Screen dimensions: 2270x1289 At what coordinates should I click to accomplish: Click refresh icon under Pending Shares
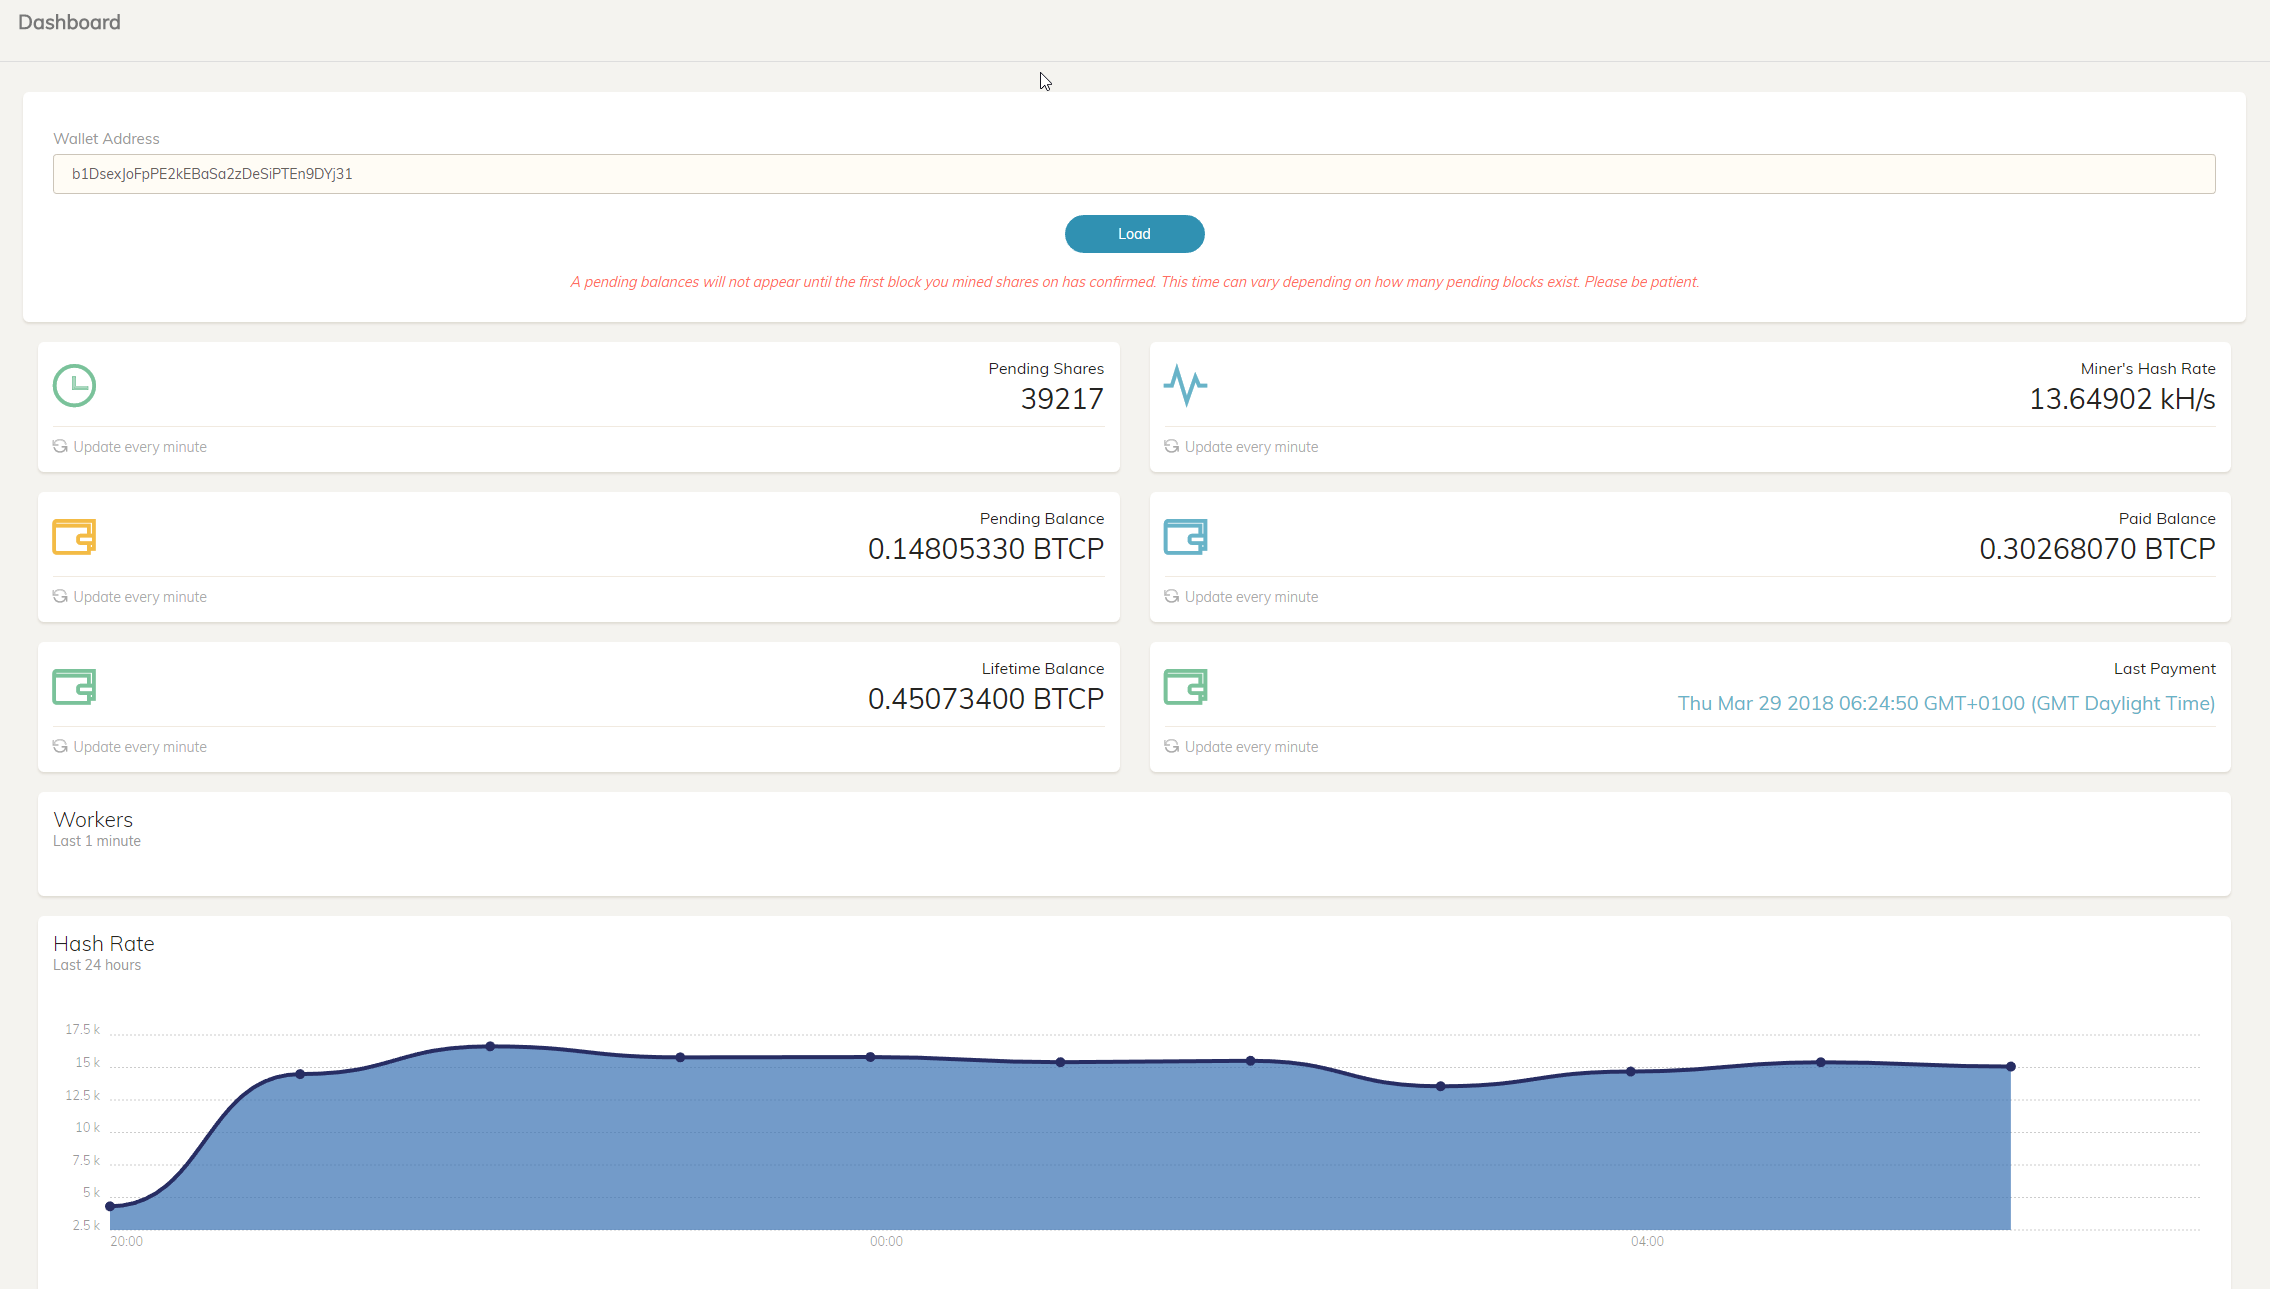click(x=60, y=446)
